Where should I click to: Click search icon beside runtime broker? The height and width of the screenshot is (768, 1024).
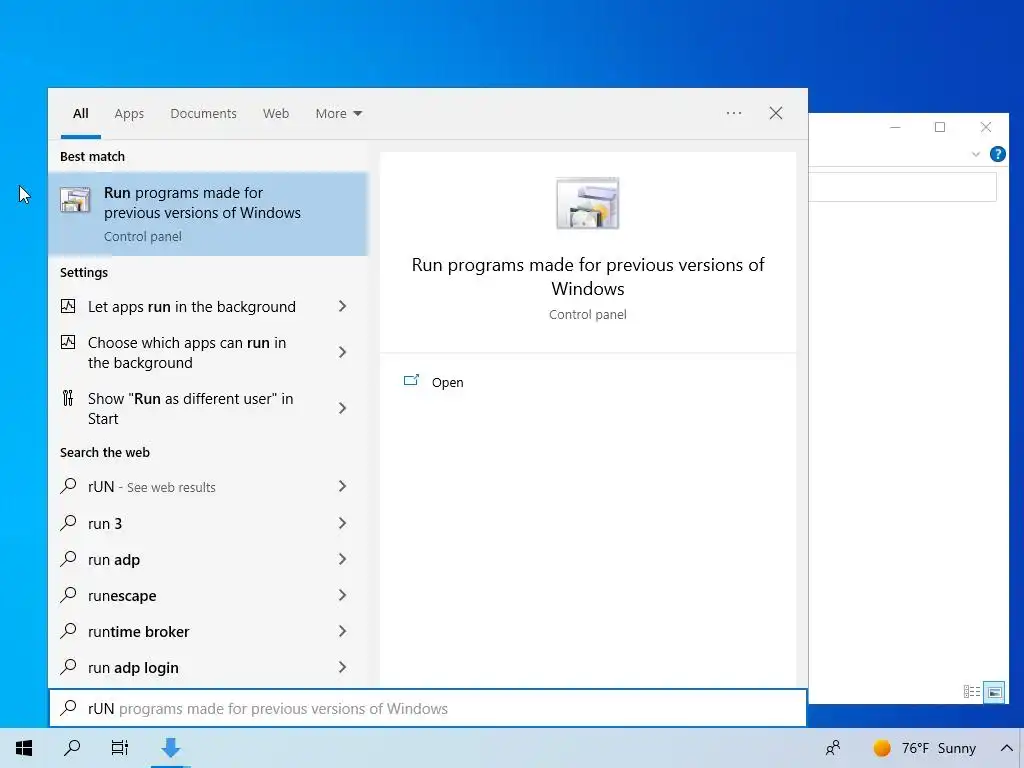click(68, 630)
